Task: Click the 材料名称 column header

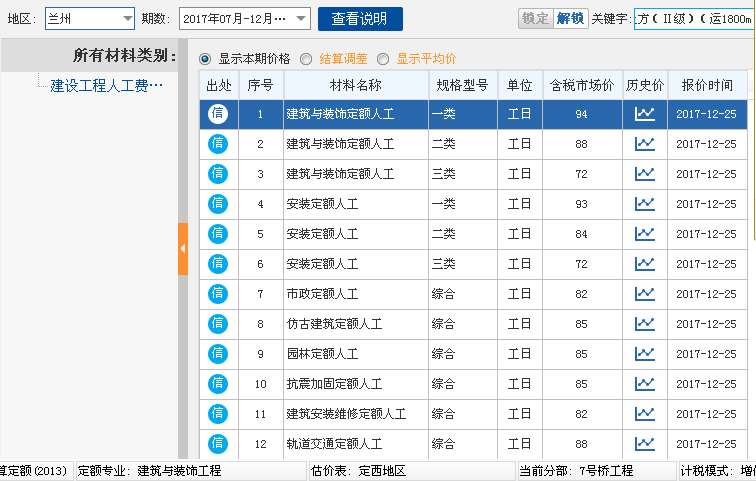Action: point(356,85)
